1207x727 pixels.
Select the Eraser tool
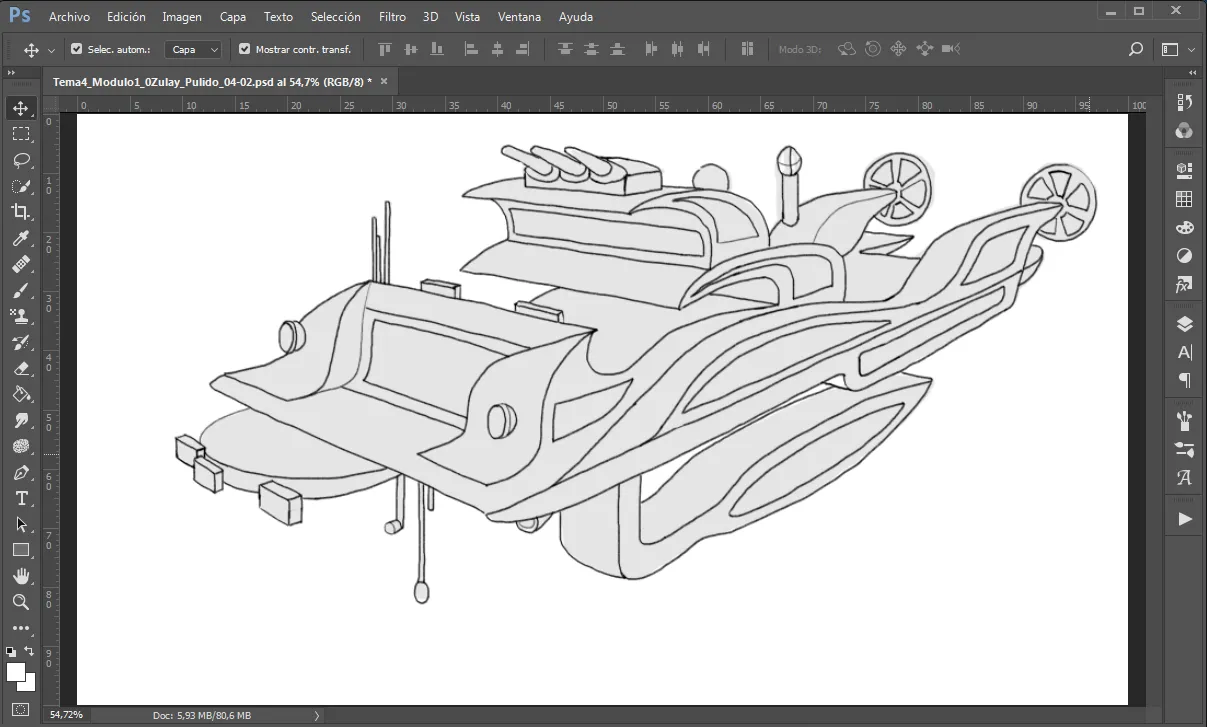(x=21, y=368)
